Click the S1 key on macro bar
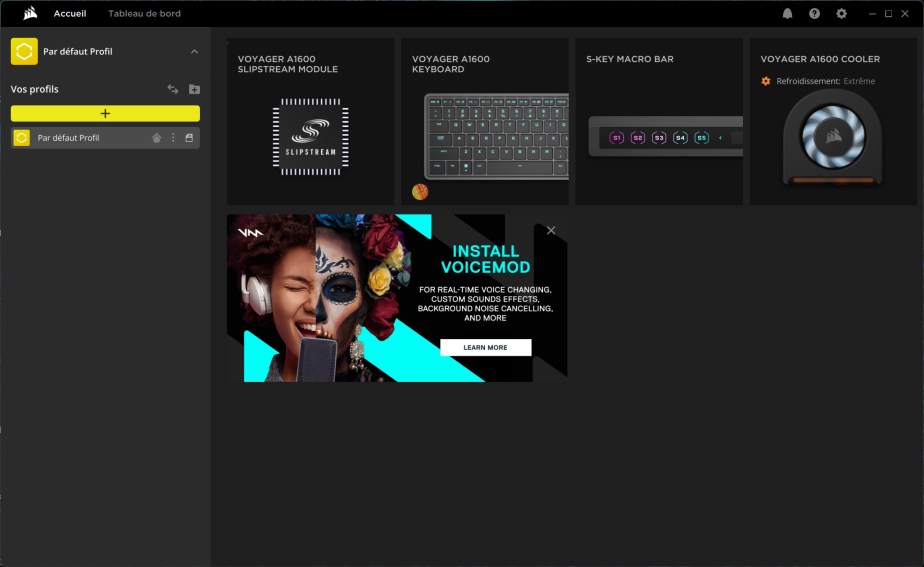 pyautogui.click(x=616, y=138)
